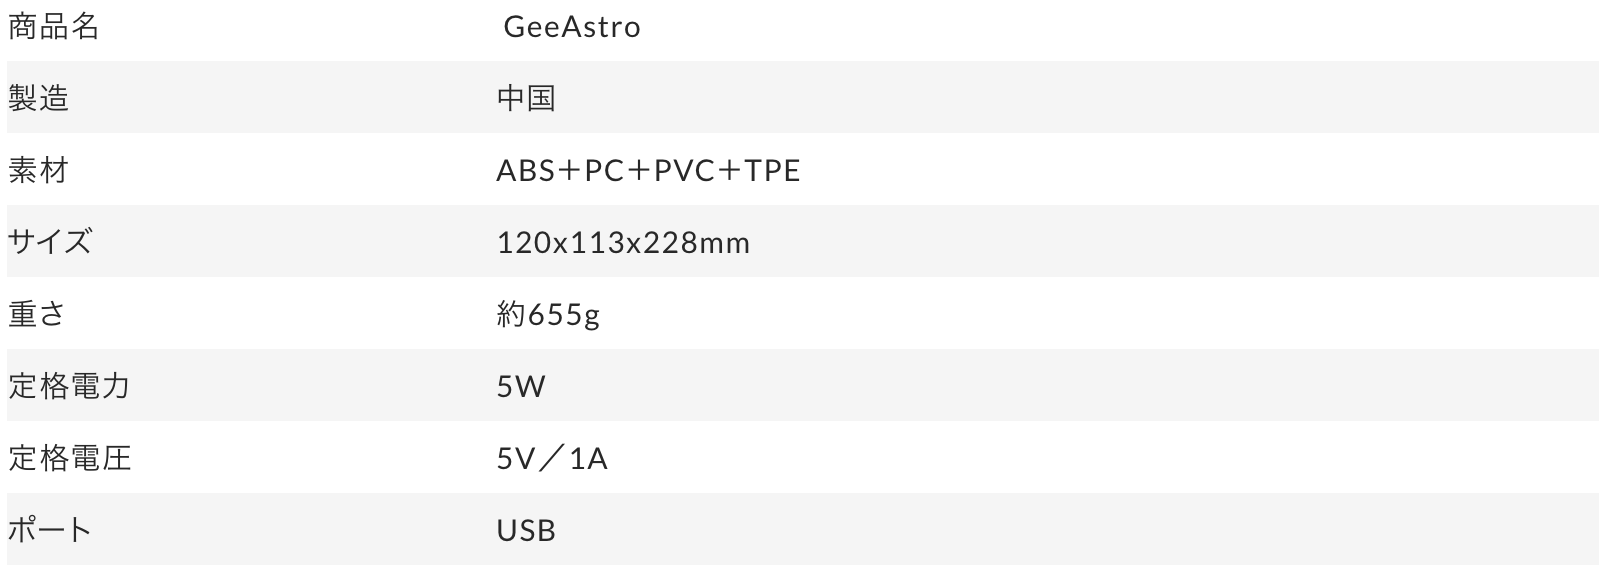This screenshot has height=570, width=1612.
Task: Click the TPE text in material value
Action: tap(773, 171)
